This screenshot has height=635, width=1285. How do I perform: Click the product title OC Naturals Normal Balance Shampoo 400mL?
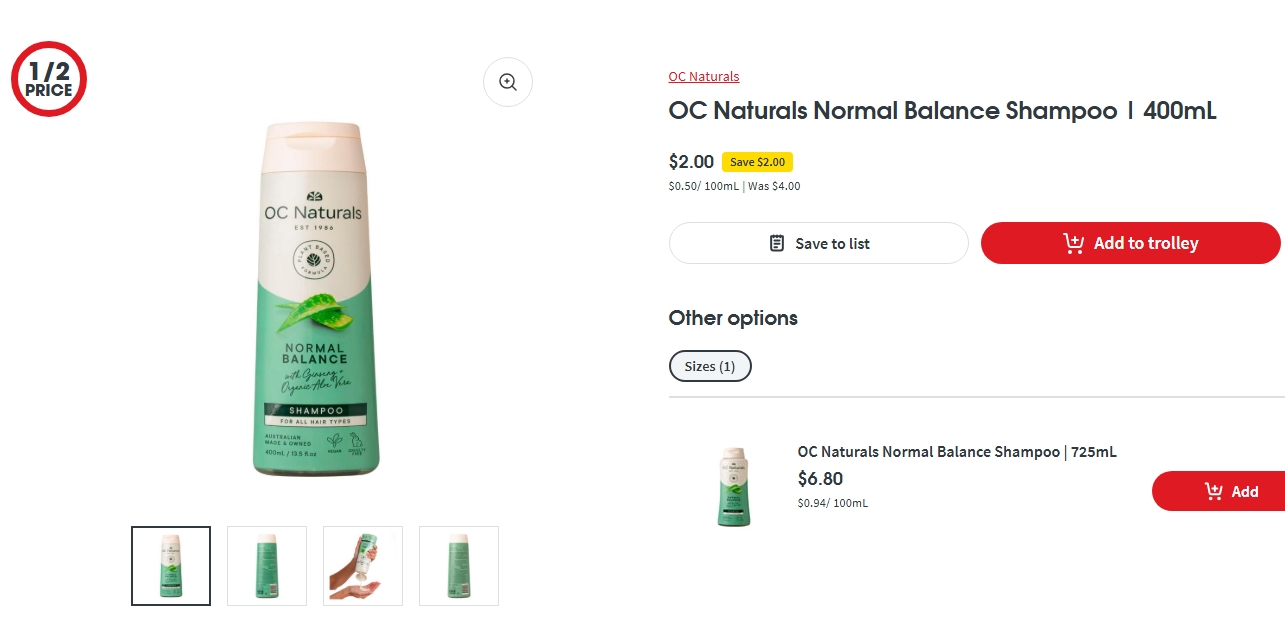[943, 111]
